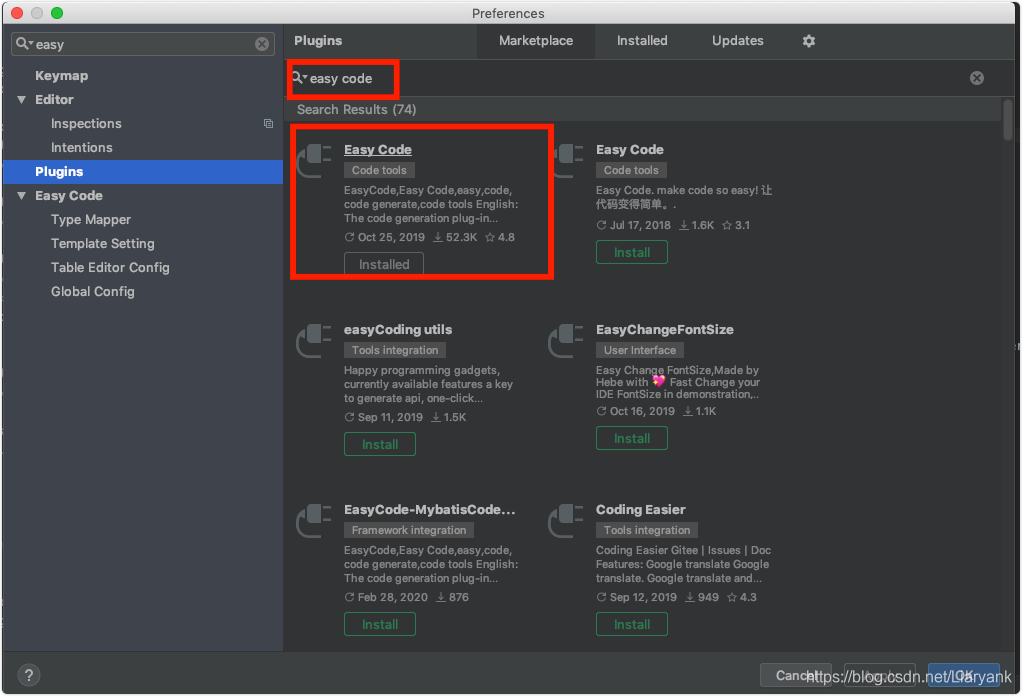1022x696 pixels.
Task: Open the Coding Easier plugin title
Action: 640,510
